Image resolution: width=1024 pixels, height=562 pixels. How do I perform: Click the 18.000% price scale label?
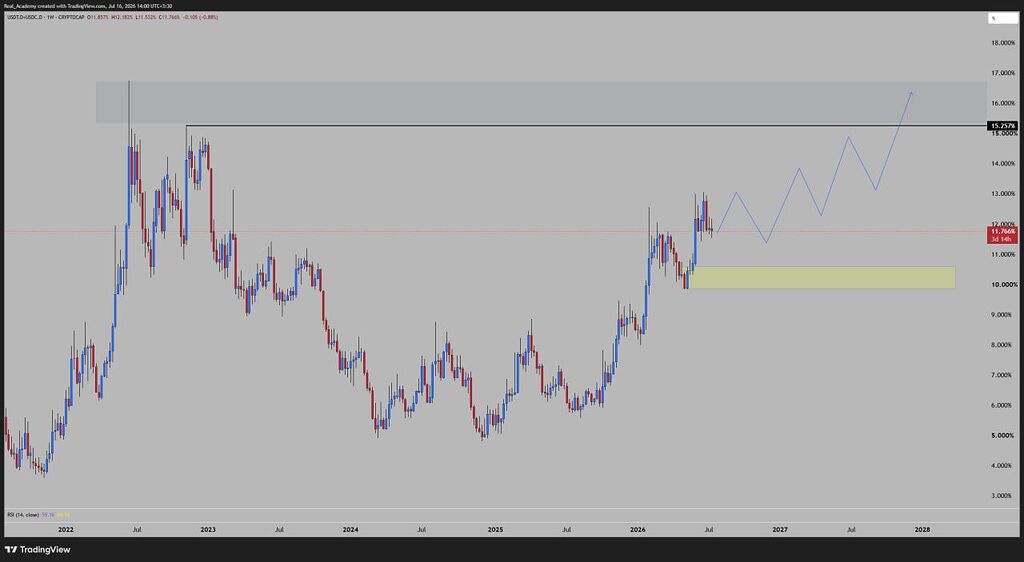pos(1003,43)
